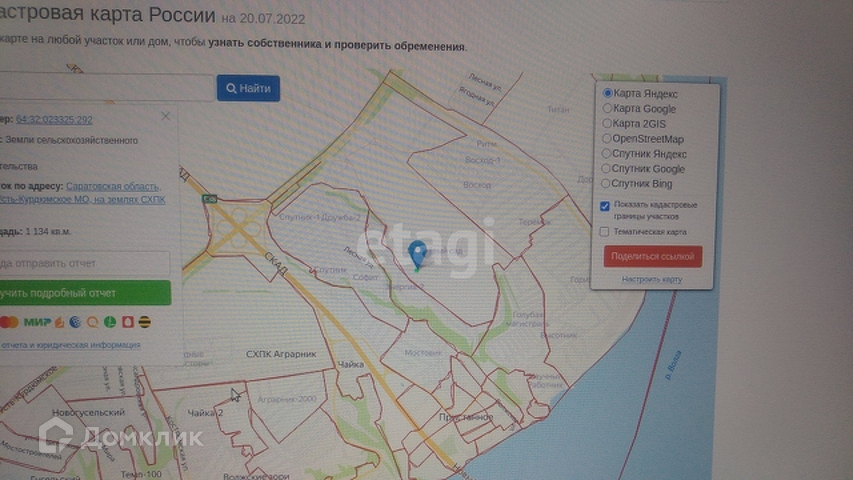Image resolution: width=853 pixels, height=480 pixels.
Task: Click the orange QIWI payment icon
Action: tap(92, 322)
